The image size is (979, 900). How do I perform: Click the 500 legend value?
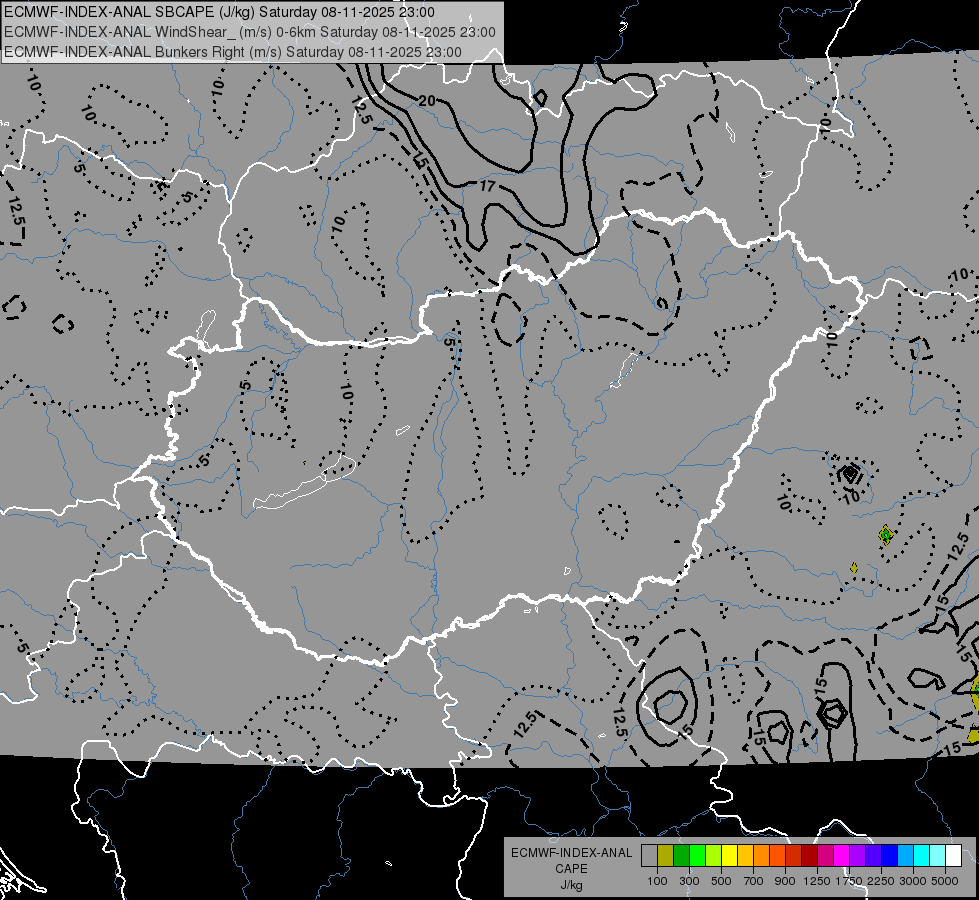(721, 881)
